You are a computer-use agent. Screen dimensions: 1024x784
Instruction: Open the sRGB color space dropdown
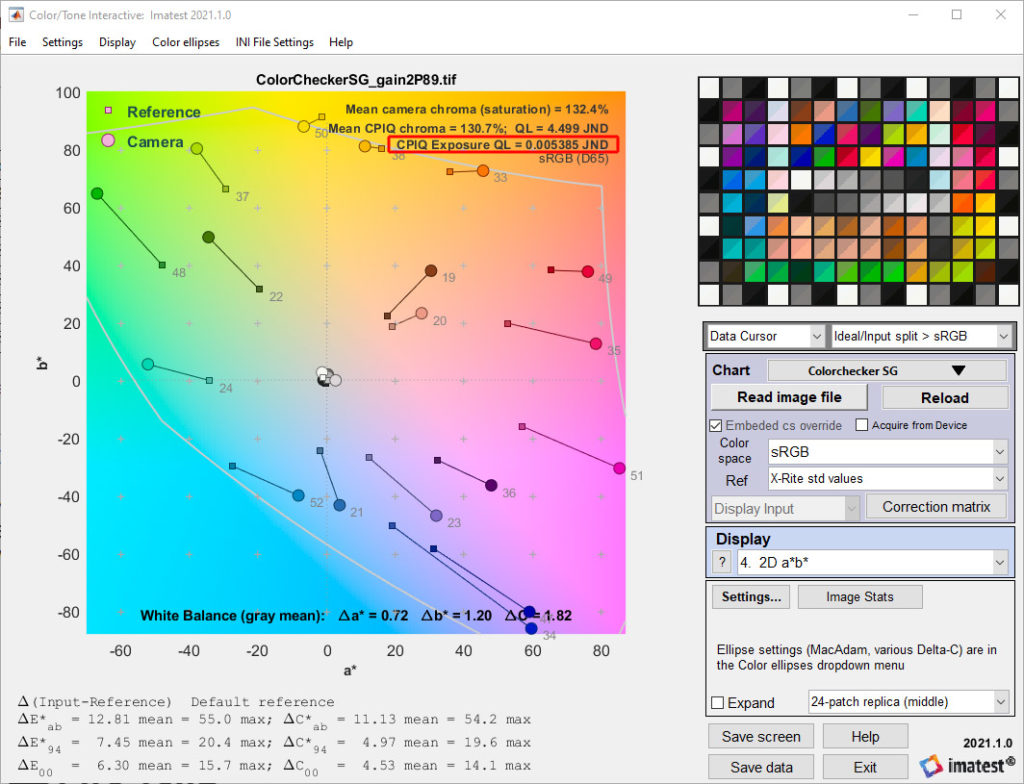pos(888,451)
